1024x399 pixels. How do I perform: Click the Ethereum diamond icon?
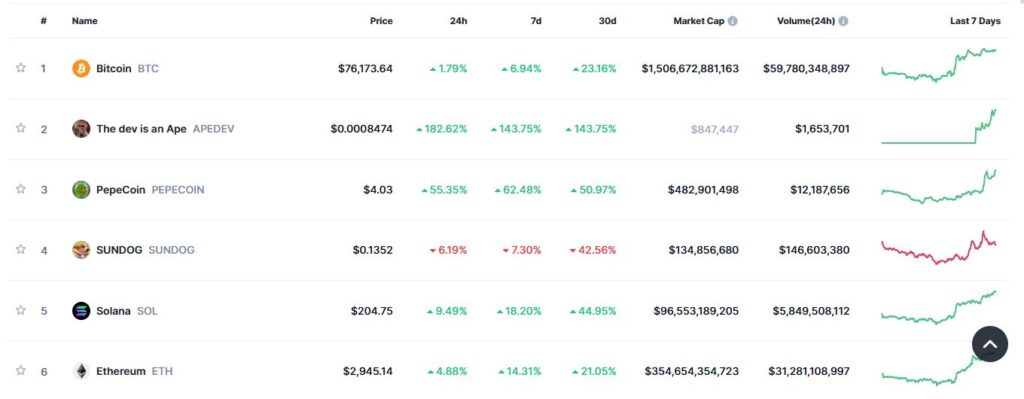tap(81, 372)
